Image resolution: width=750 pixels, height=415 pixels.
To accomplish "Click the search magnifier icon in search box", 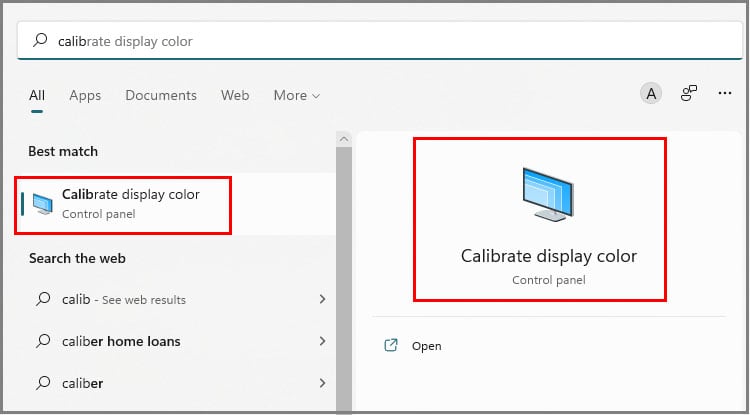I will [40, 40].
